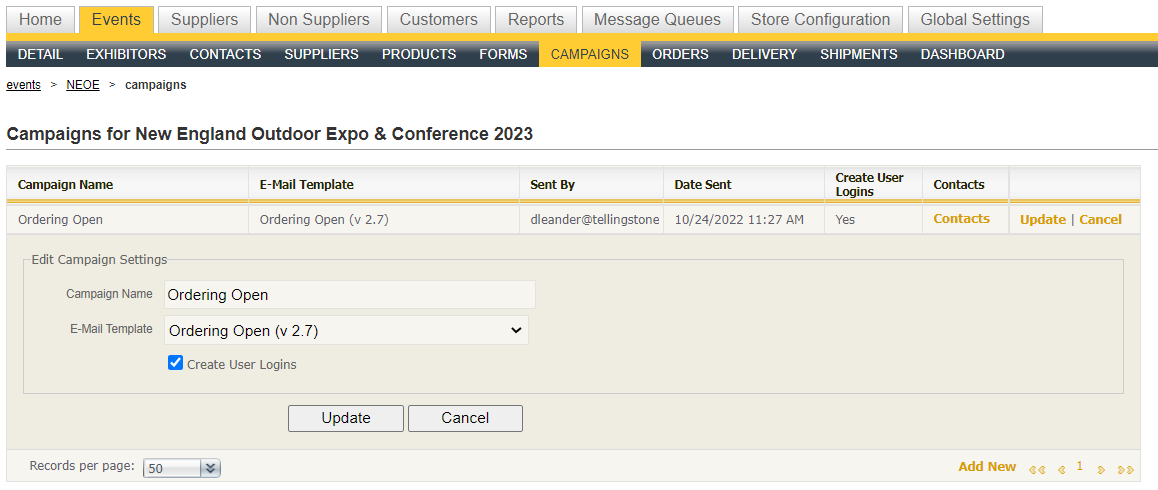1158x490 pixels.
Task: Switch to the Suppliers top tab
Action: 204,19
